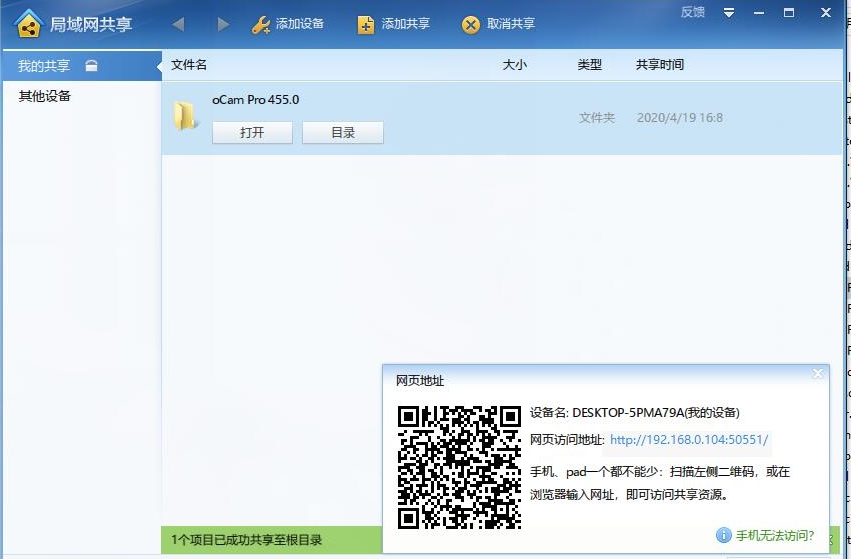This screenshot has height=559, width=851.
Task: Sort by the 共享时间 column header
Action: 660,65
